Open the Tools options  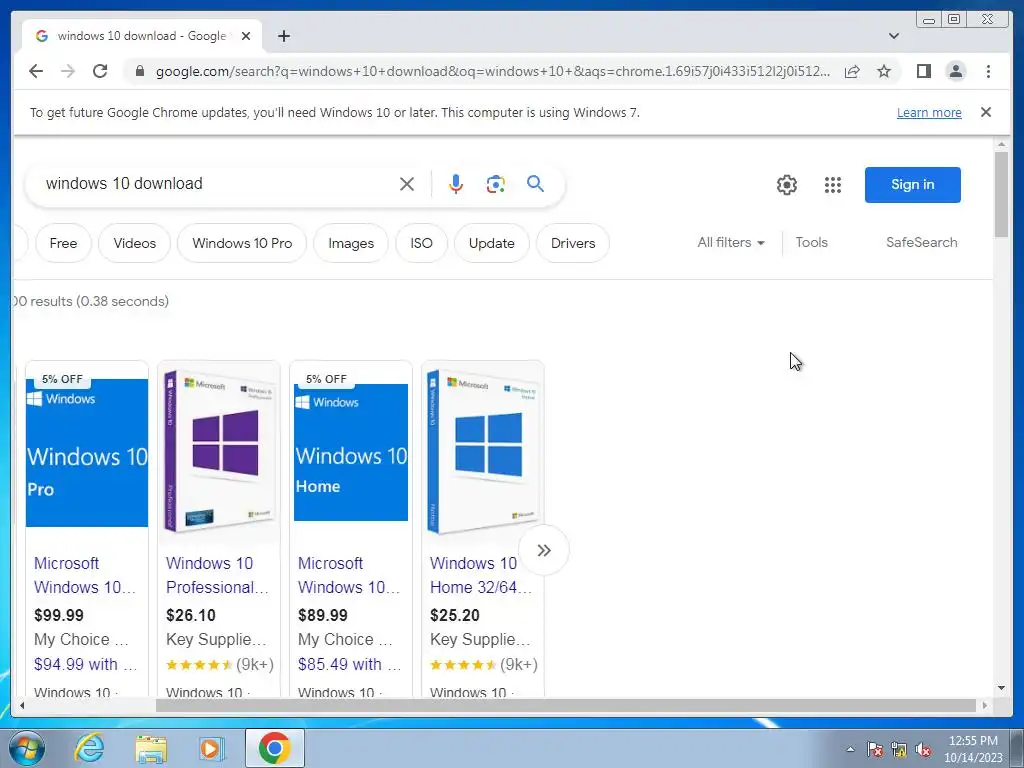811,242
